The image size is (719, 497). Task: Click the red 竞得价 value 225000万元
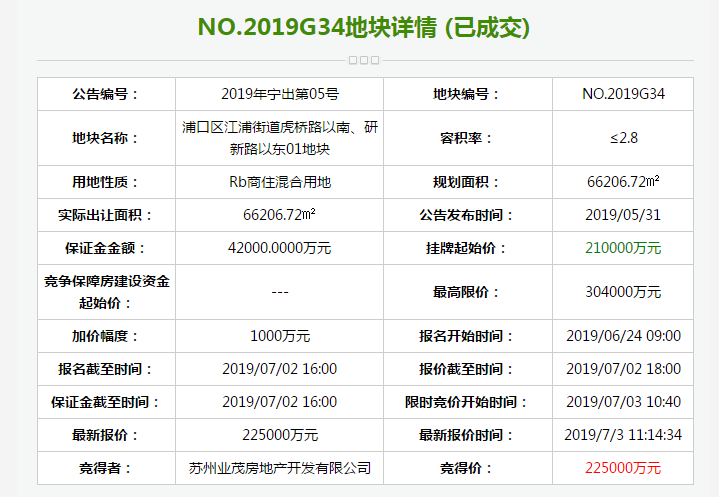click(623, 468)
